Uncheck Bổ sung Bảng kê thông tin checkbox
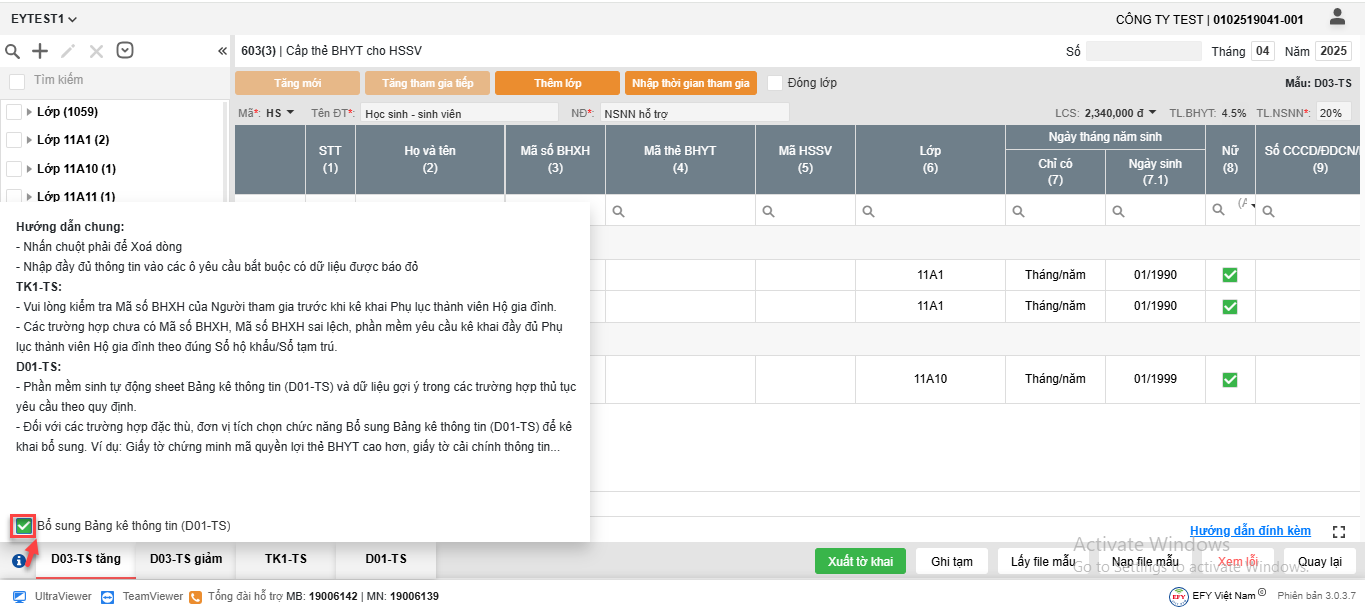This screenshot has height=609, width=1365. (23, 526)
